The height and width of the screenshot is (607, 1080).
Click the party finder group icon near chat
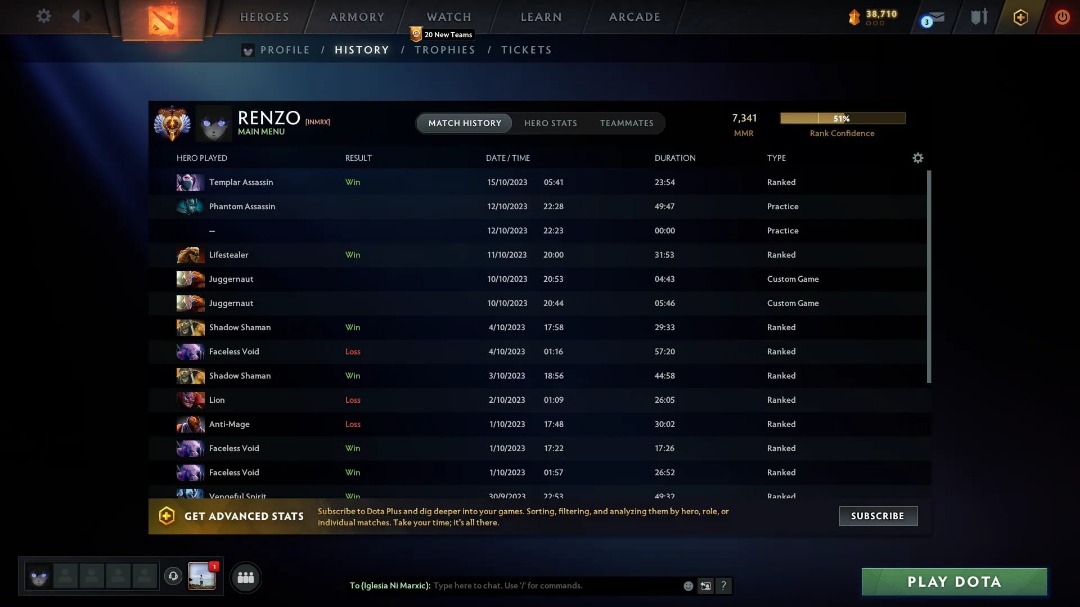click(x=245, y=578)
